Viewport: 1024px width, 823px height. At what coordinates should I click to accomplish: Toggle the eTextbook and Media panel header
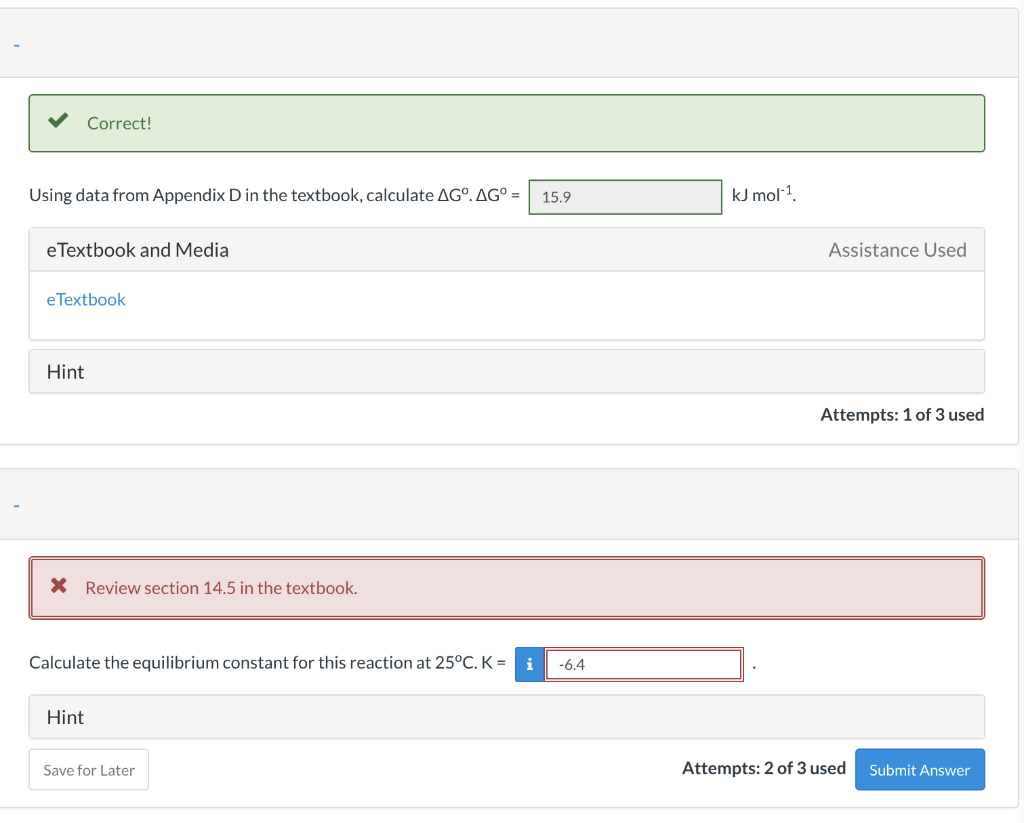click(507, 250)
